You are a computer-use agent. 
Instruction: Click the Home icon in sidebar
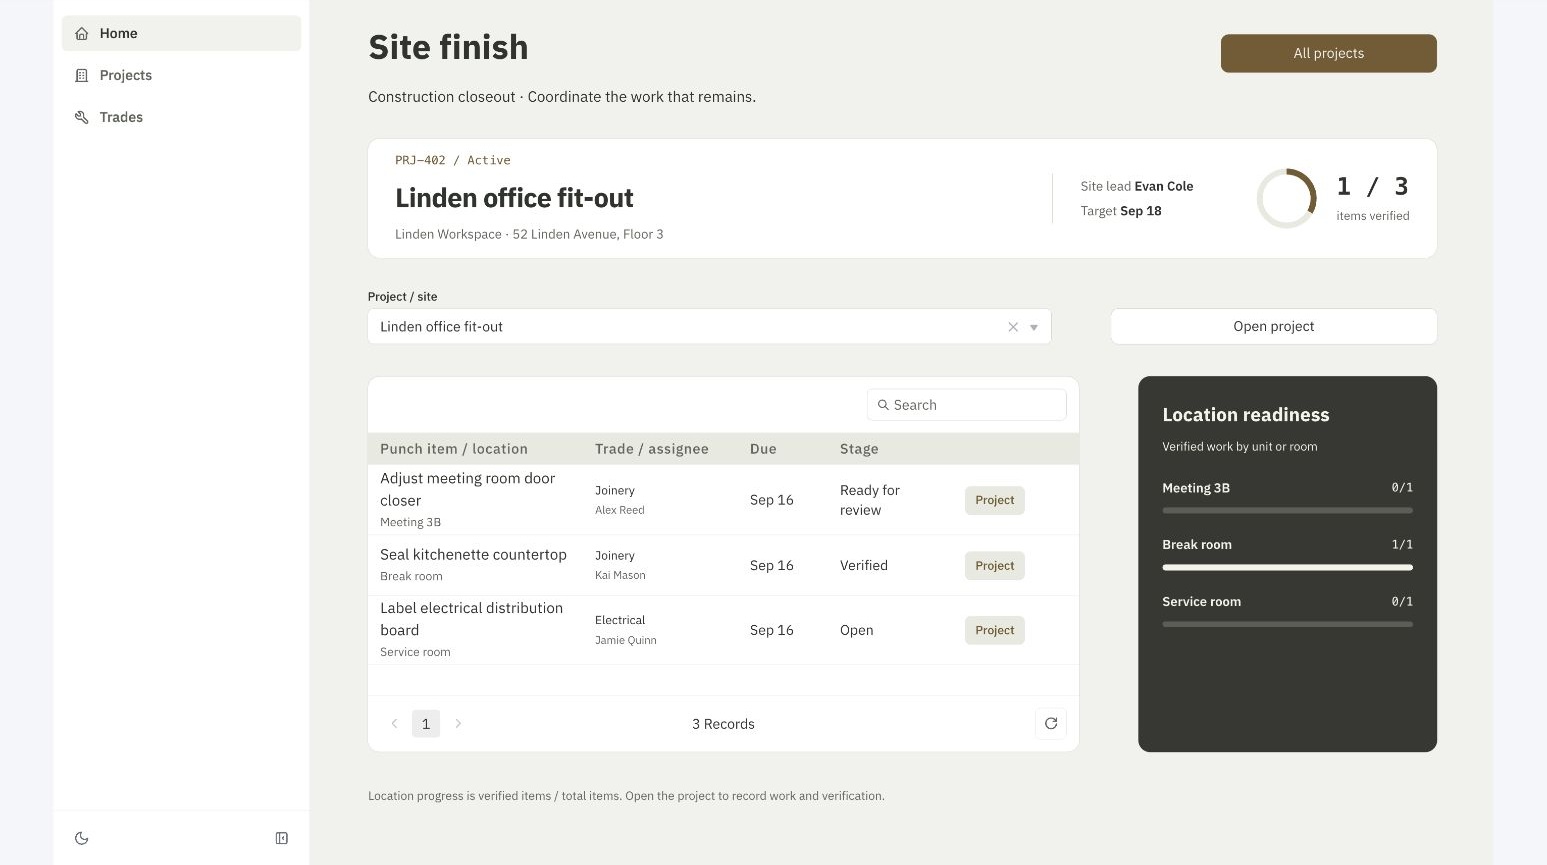click(x=82, y=33)
